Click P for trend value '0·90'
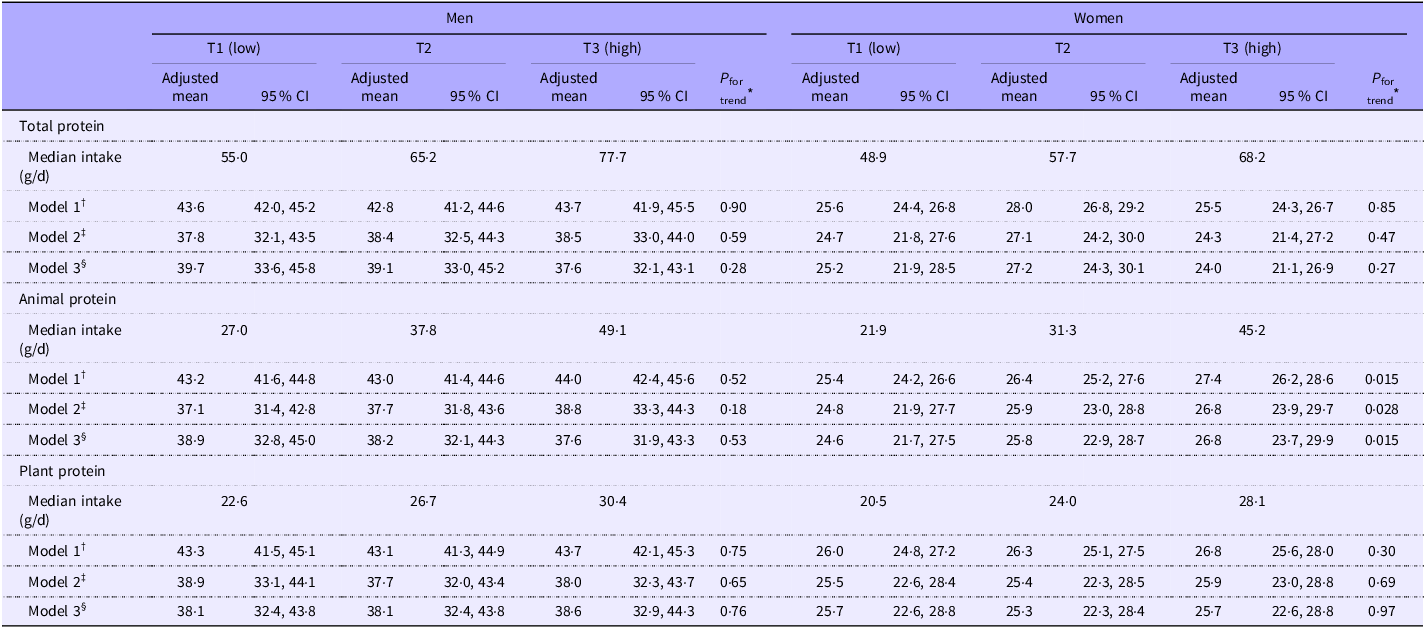This screenshot has height=628, width=1426. [x=732, y=206]
